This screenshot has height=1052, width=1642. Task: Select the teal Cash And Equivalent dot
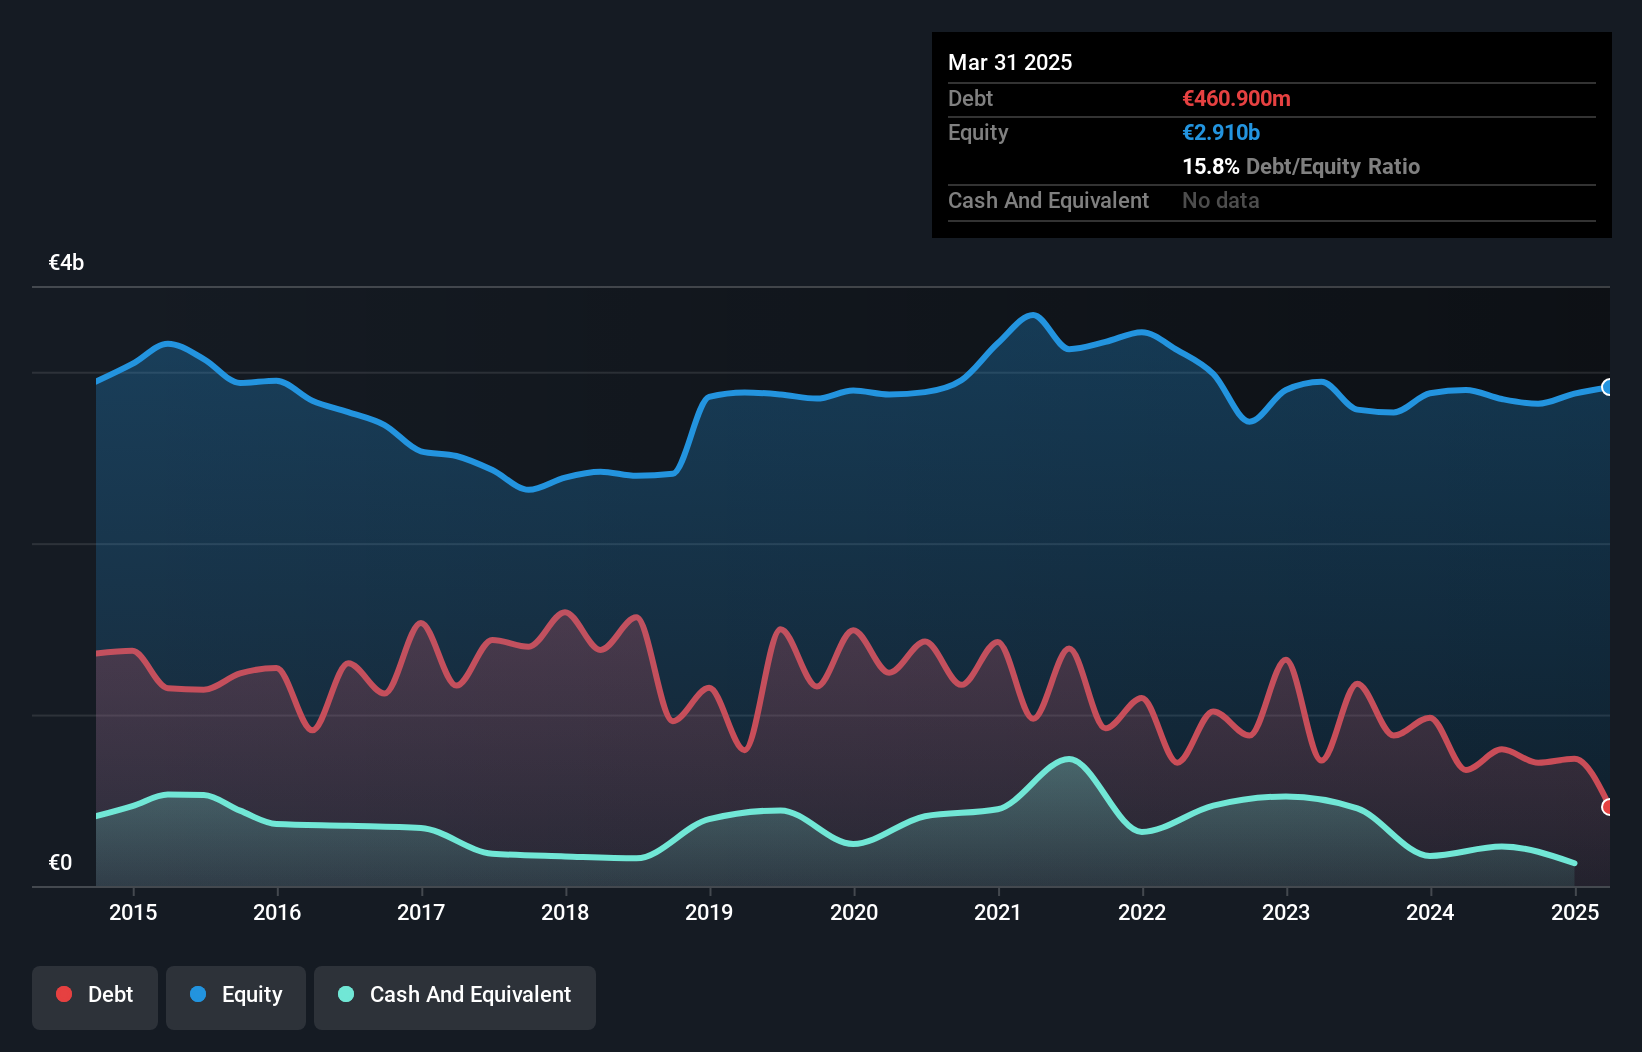tap(343, 995)
